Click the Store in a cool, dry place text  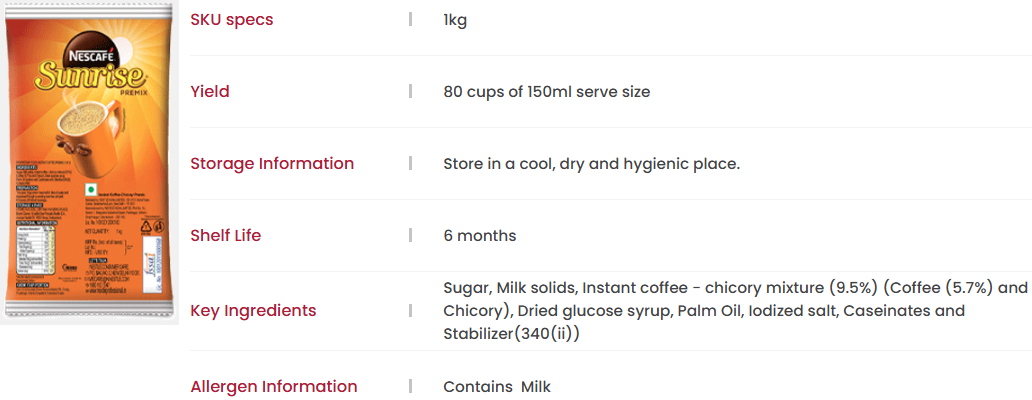click(x=592, y=163)
